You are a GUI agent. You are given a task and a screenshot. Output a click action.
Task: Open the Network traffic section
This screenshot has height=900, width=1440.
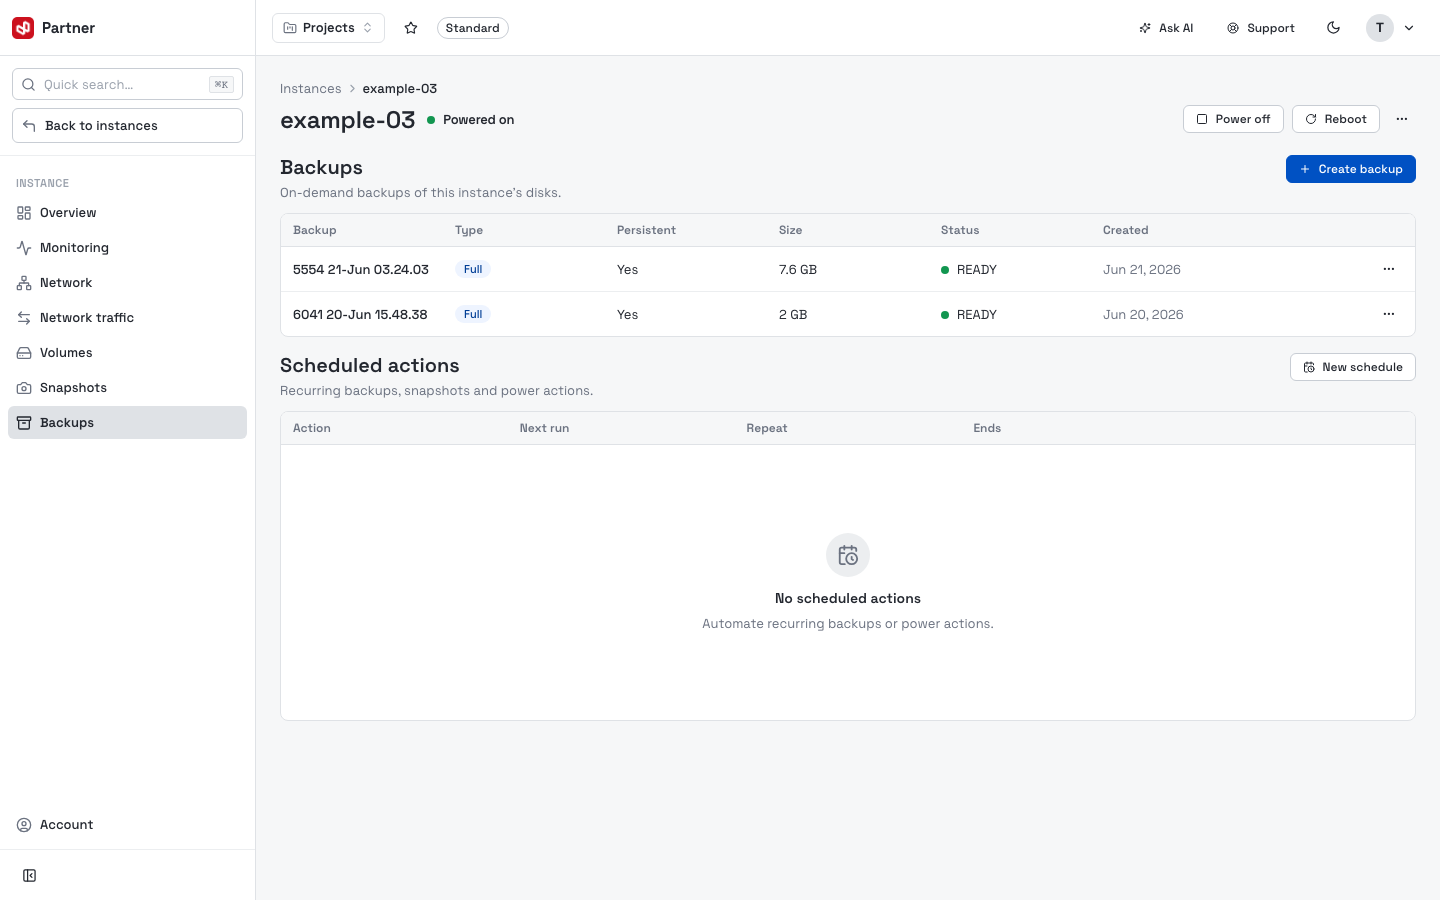[x=127, y=317]
